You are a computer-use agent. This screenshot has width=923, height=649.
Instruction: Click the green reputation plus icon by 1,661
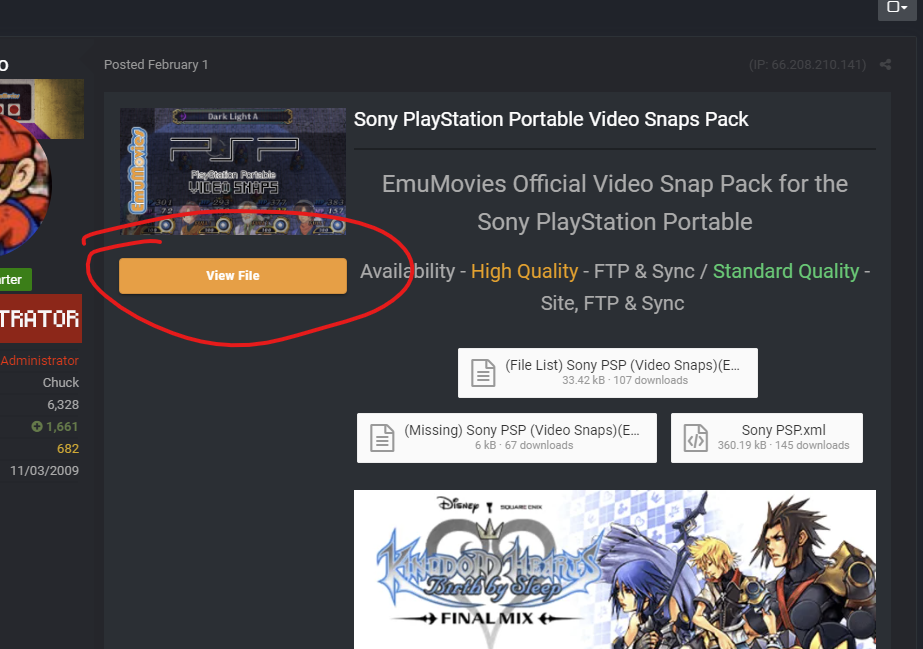point(37,427)
